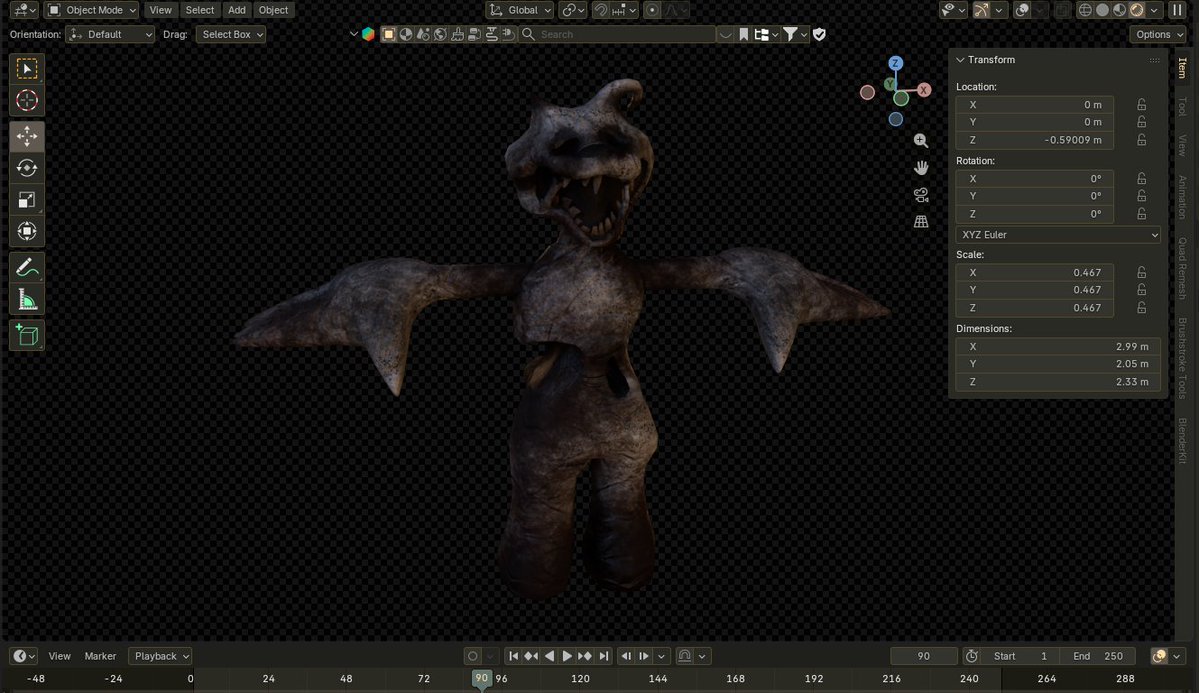Open the pivot point dropdown
The width and height of the screenshot is (1199, 693).
(x=573, y=10)
